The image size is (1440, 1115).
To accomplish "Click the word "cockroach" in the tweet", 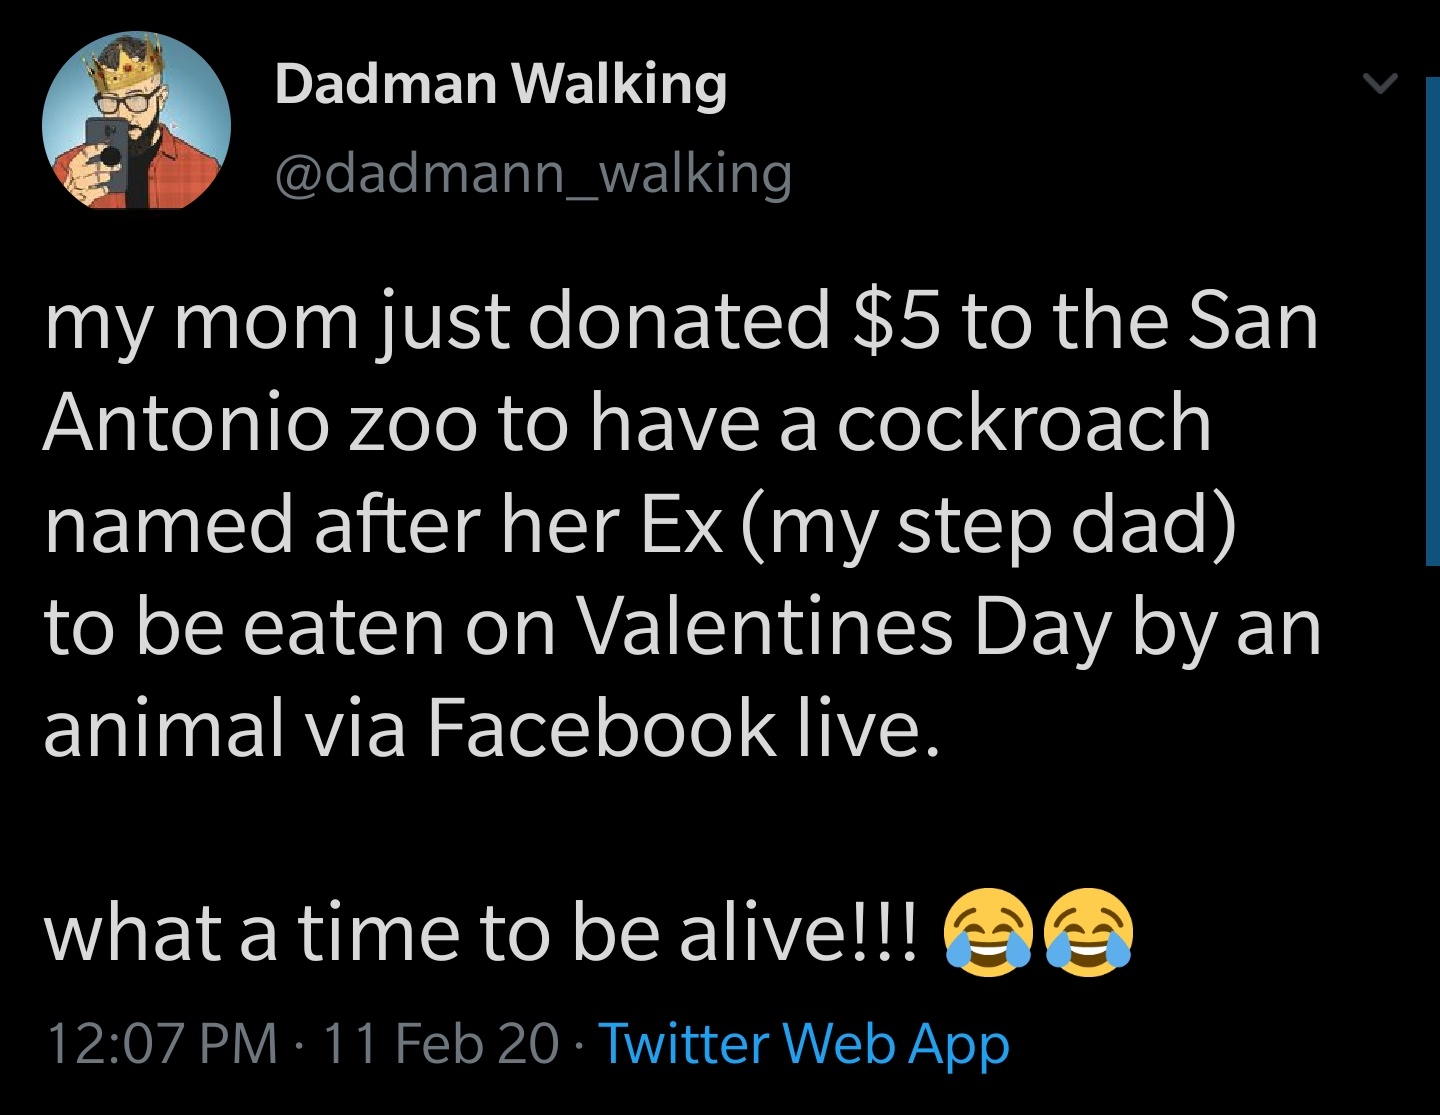I will (1023, 422).
